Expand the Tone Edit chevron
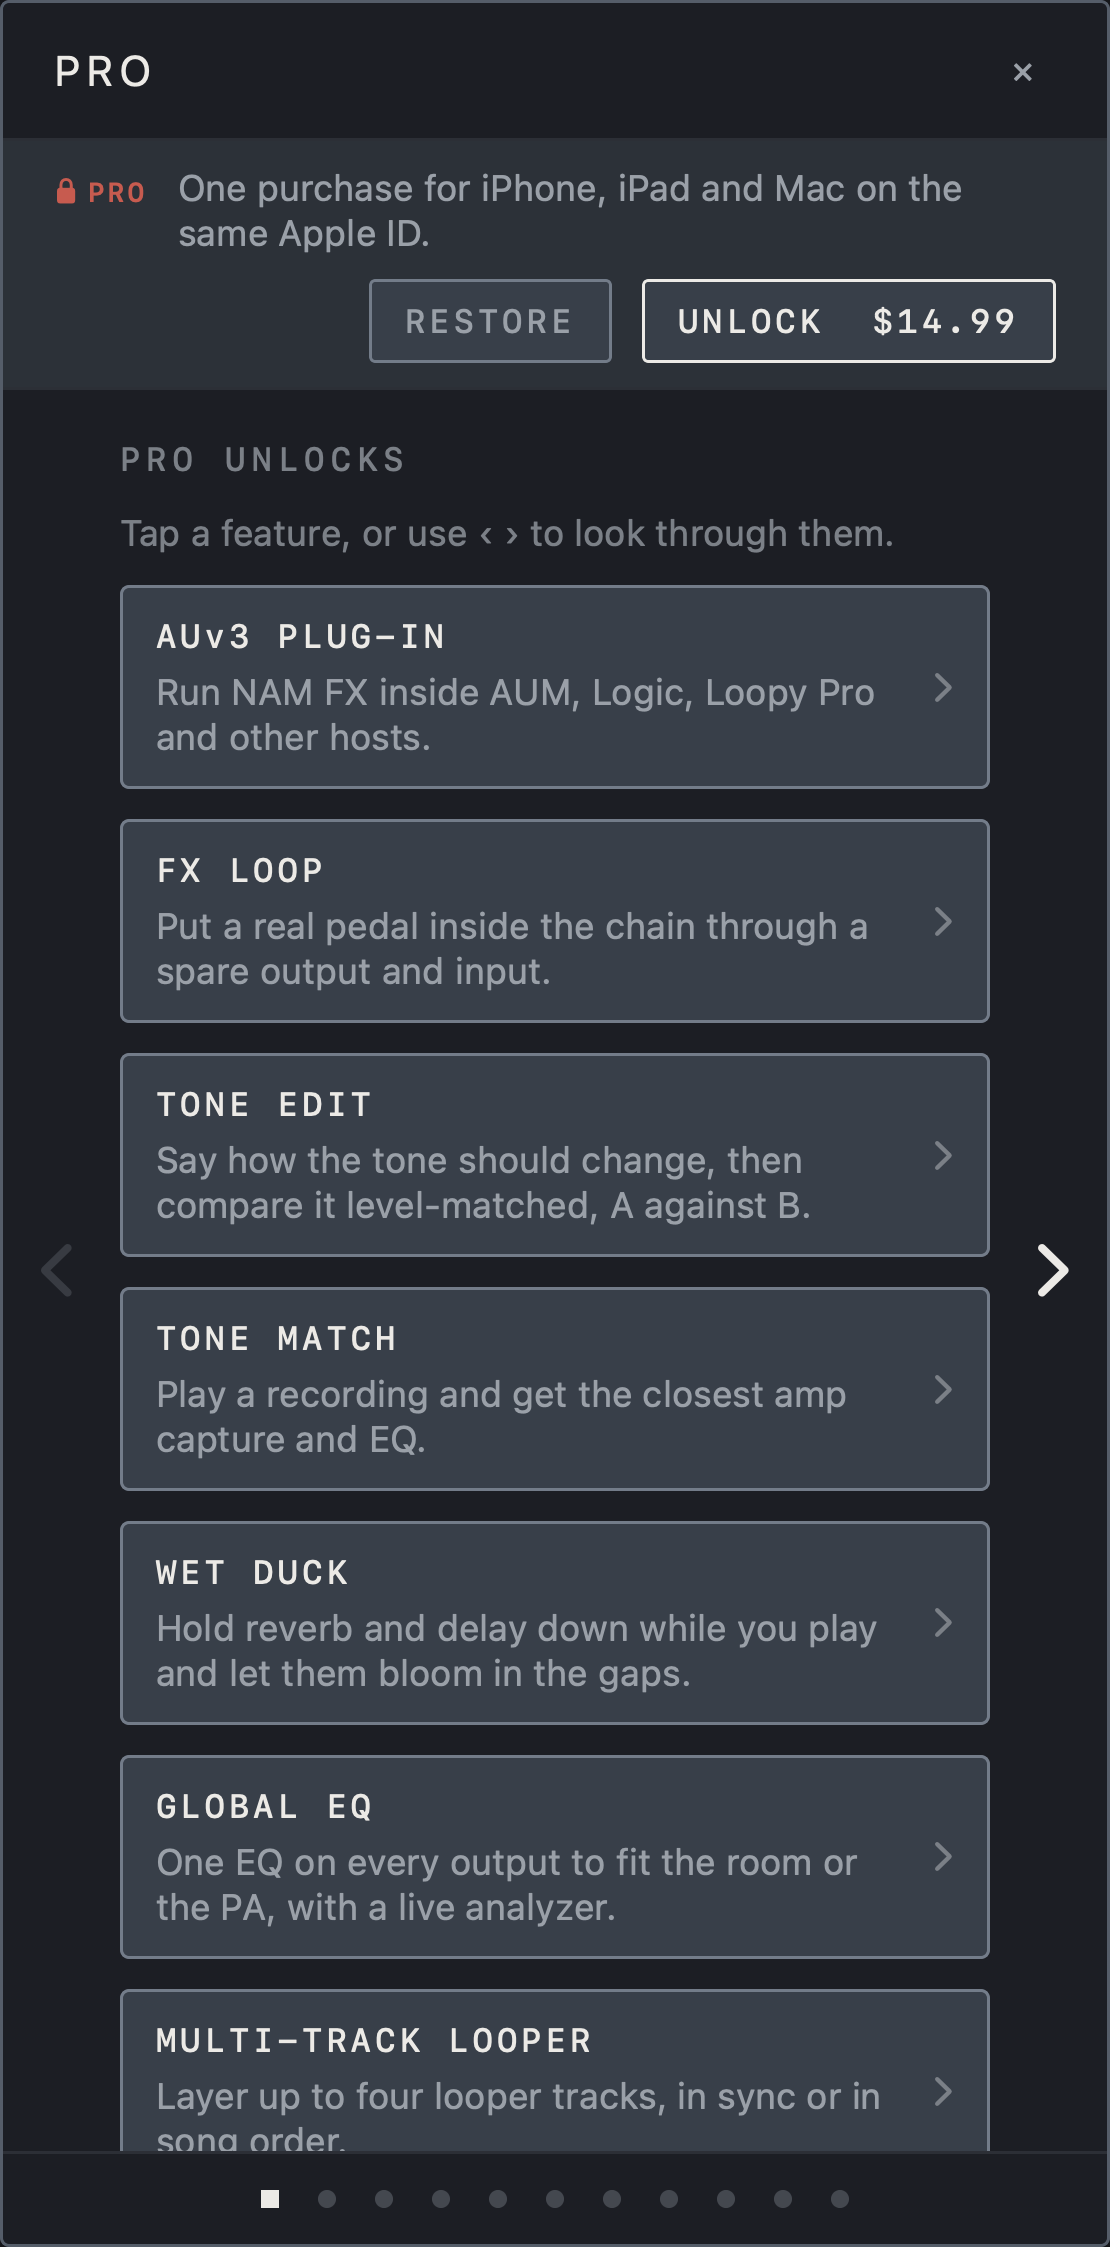The width and height of the screenshot is (1110, 2247). (x=942, y=1155)
